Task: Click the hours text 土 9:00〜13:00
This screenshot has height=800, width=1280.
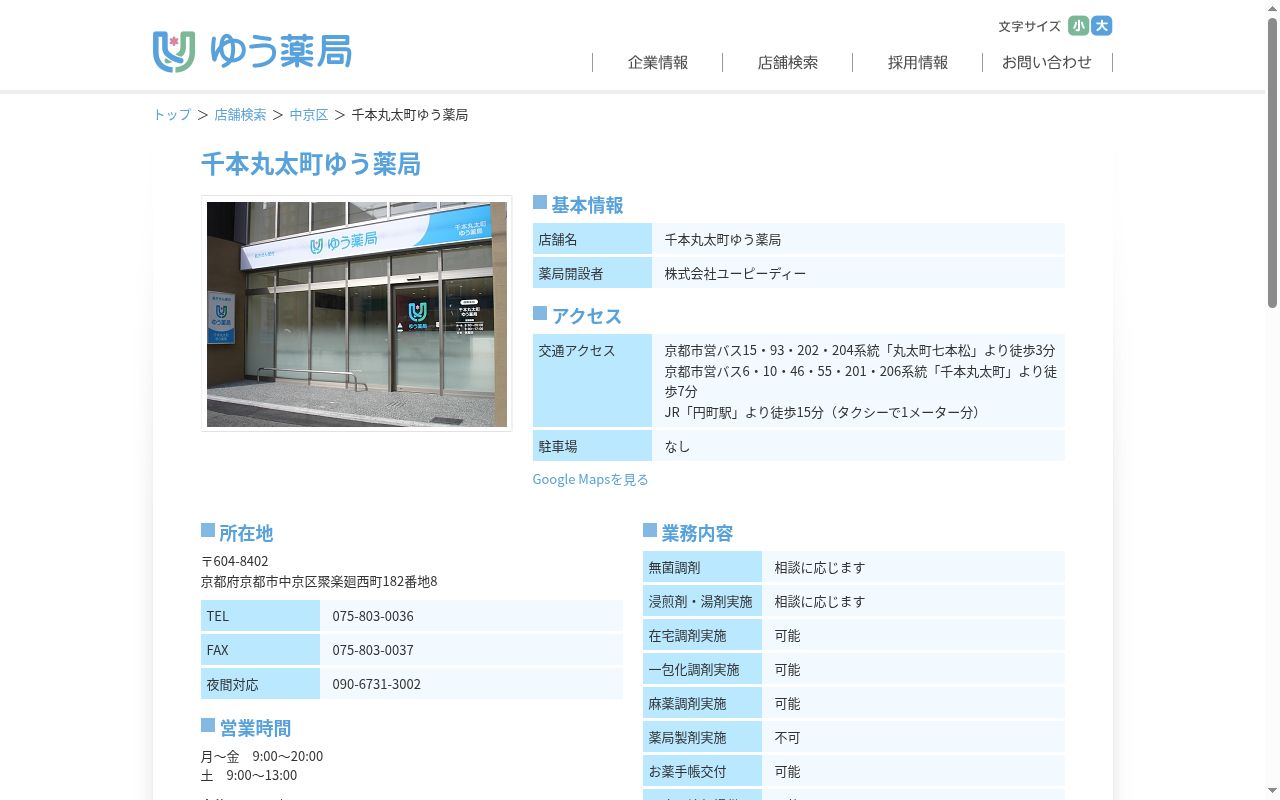Action: [x=249, y=775]
